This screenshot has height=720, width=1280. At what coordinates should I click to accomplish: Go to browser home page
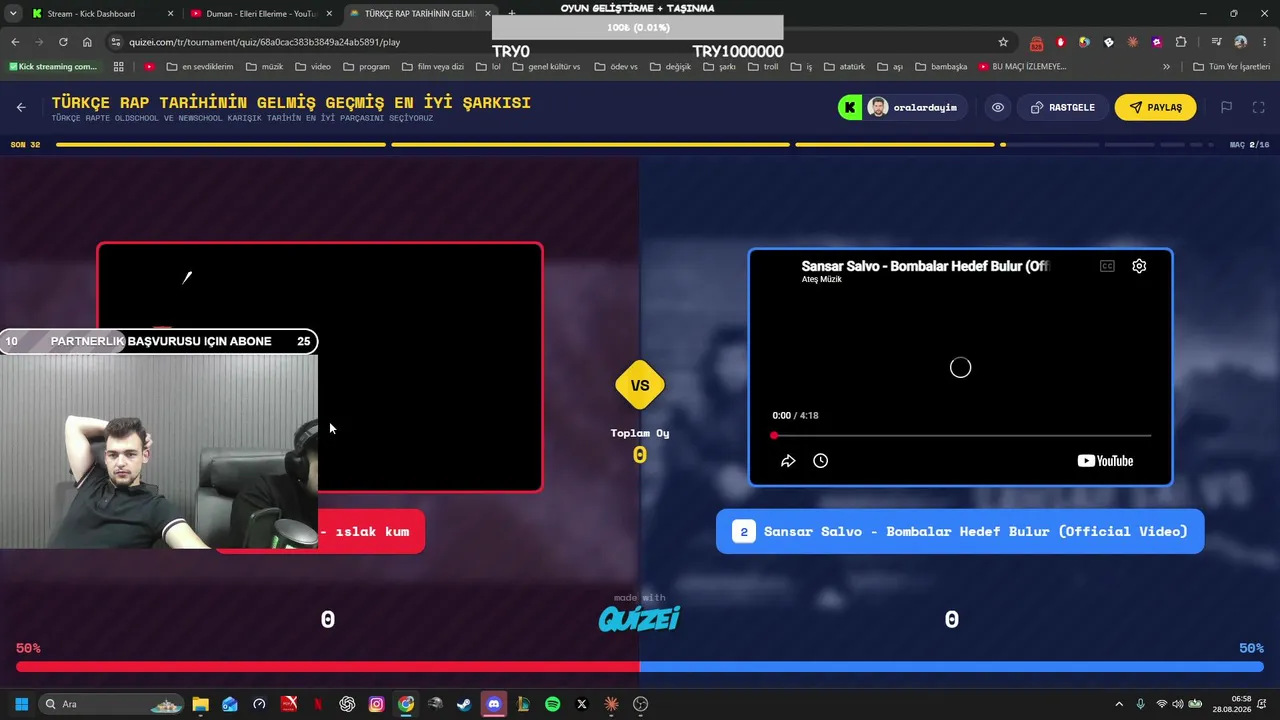point(87,42)
